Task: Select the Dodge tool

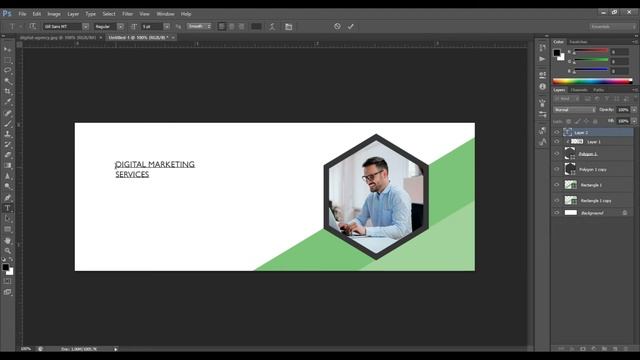Action: pyautogui.click(x=7, y=187)
